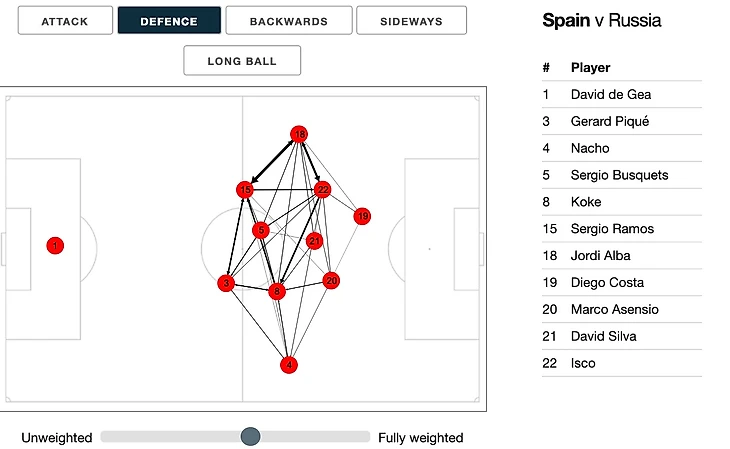Click player node 21 in midfield
This screenshot has height=449, width=730.
315,241
